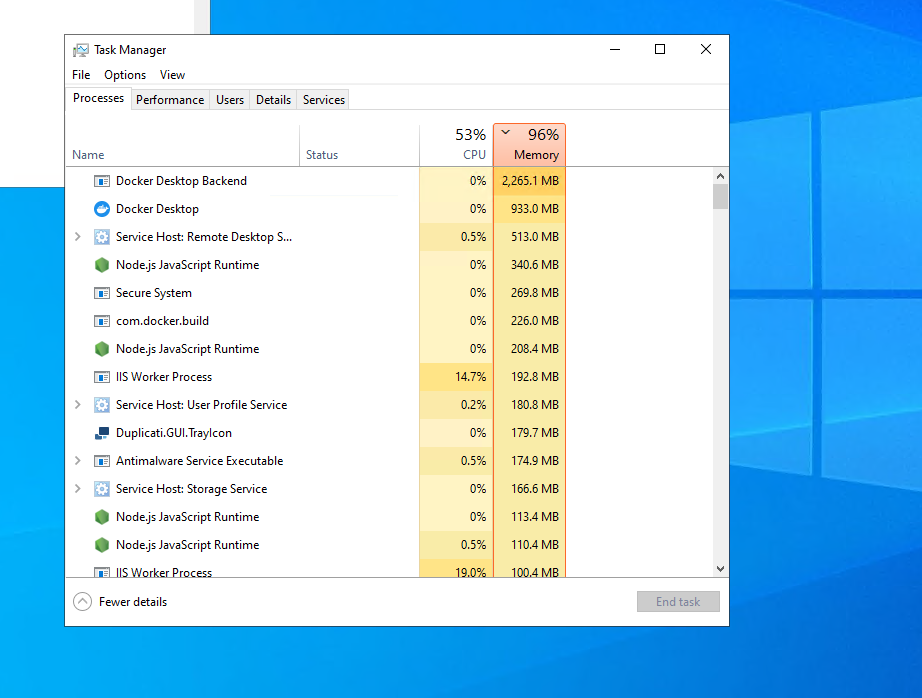Click the scrollbar down arrow in process list
Screen dimensions: 922x698
pyautogui.click(x=720, y=569)
